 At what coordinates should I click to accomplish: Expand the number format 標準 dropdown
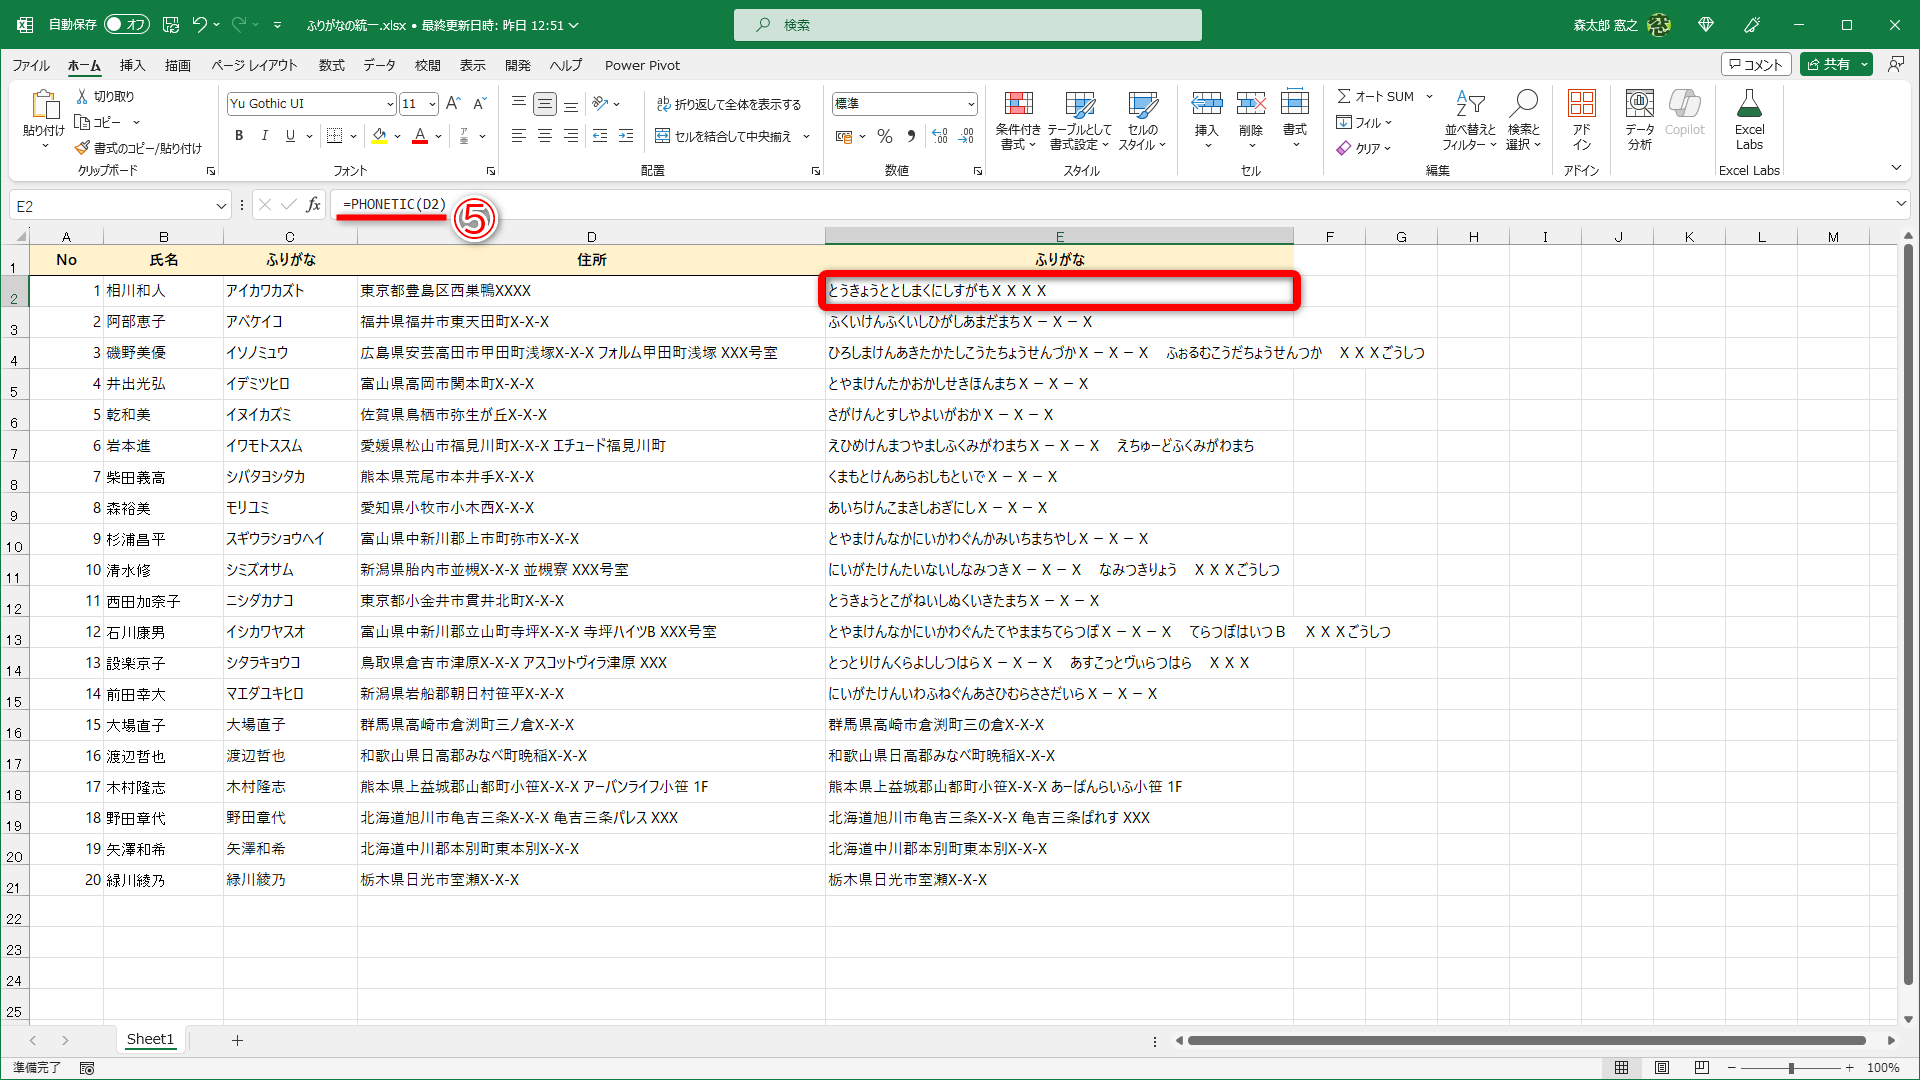971,103
